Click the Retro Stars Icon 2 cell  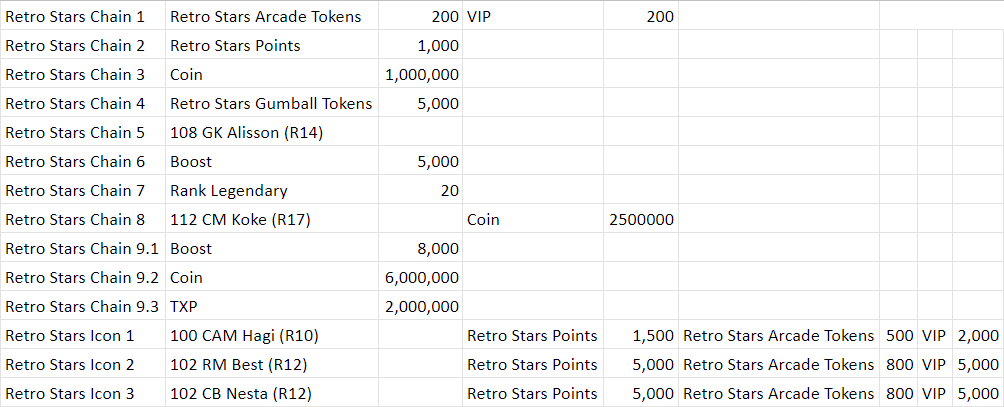83,364
